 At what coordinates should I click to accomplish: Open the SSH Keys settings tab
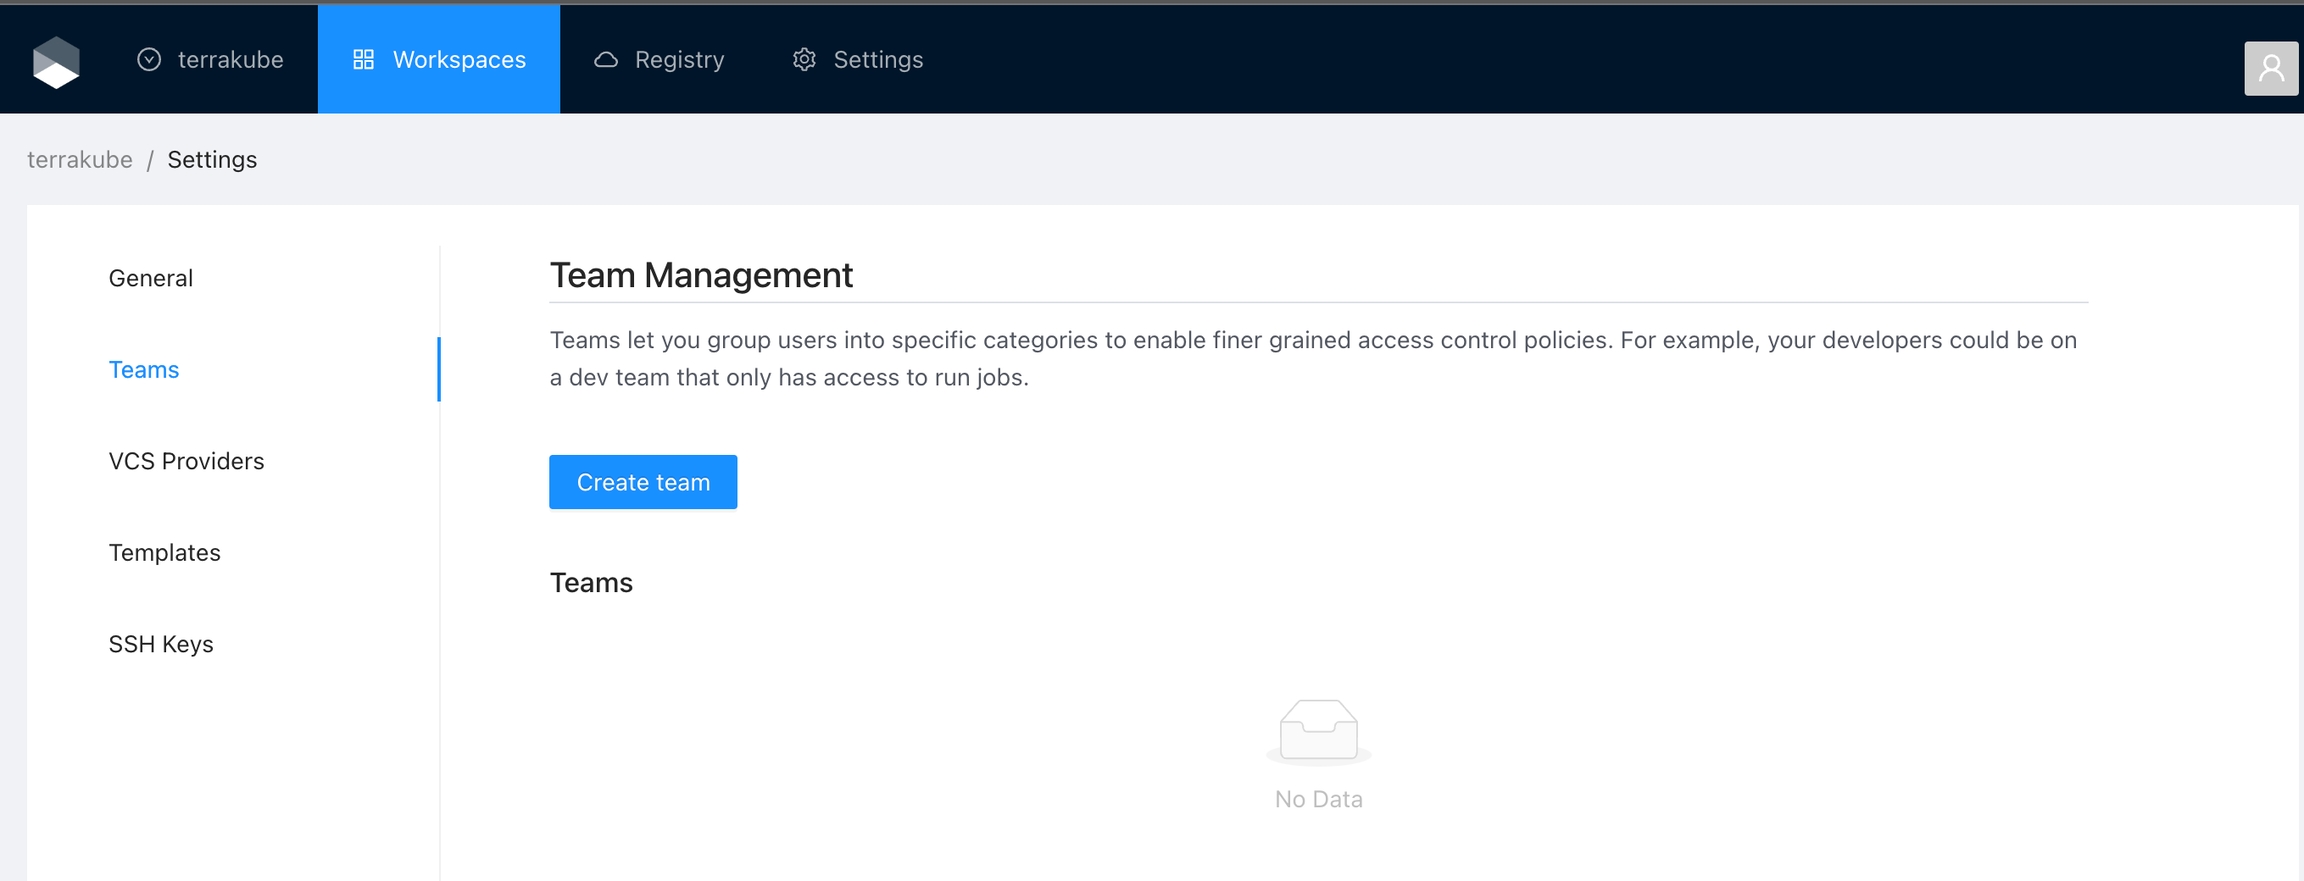[161, 644]
